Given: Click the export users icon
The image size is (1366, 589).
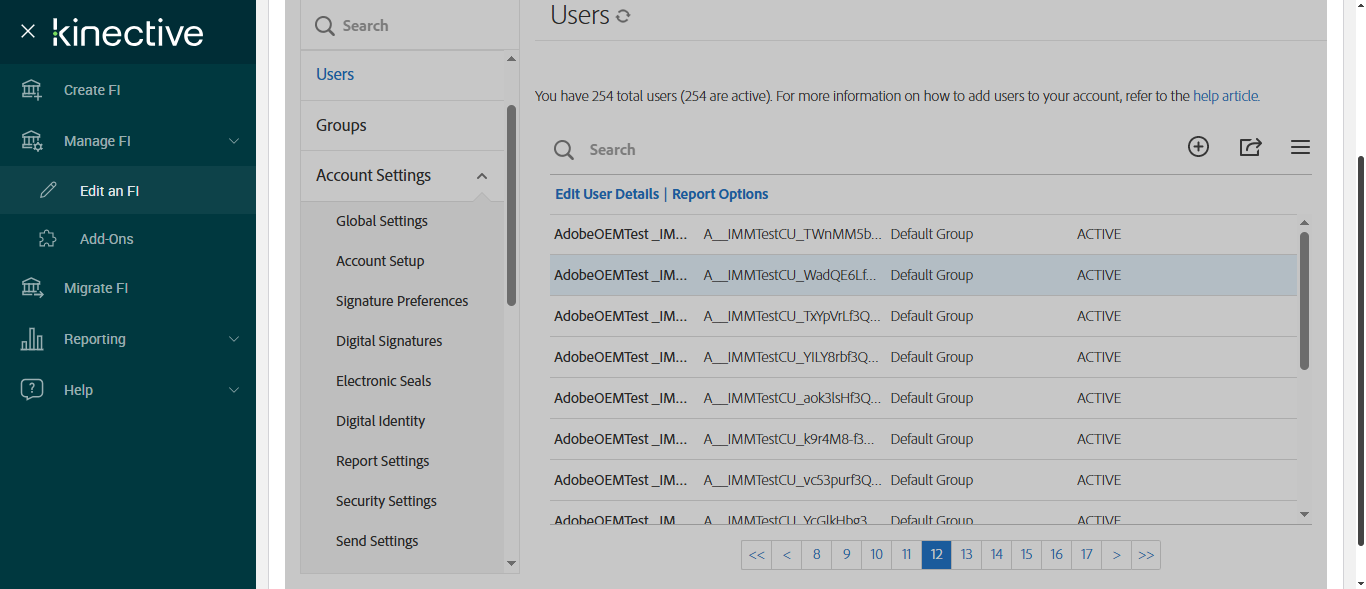Looking at the screenshot, I should tap(1250, 147).
